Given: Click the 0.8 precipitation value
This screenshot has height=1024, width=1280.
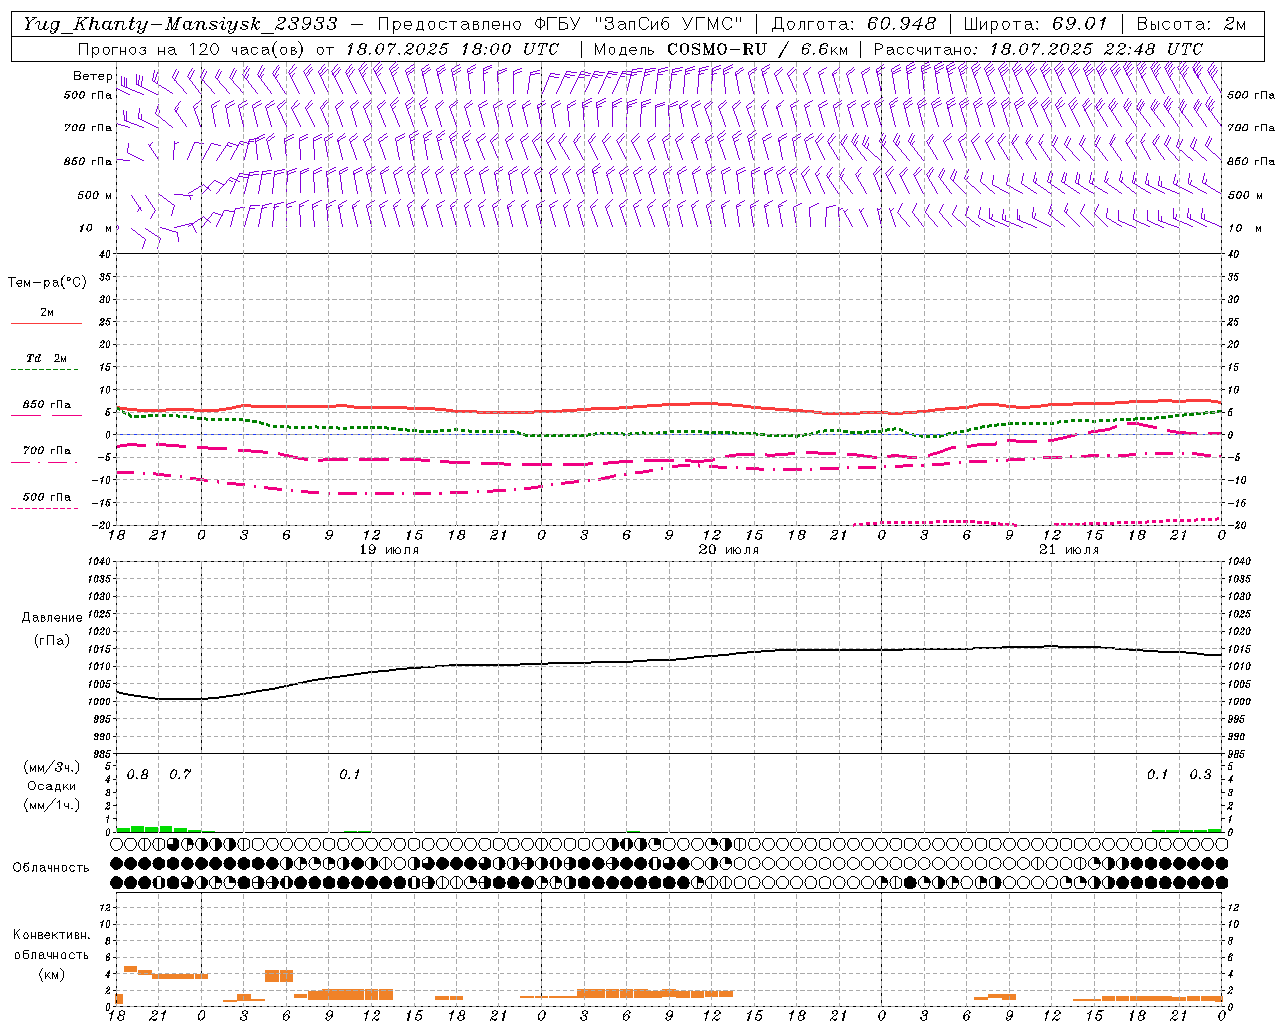Looking at the screenshot, I should pos(138,775).
